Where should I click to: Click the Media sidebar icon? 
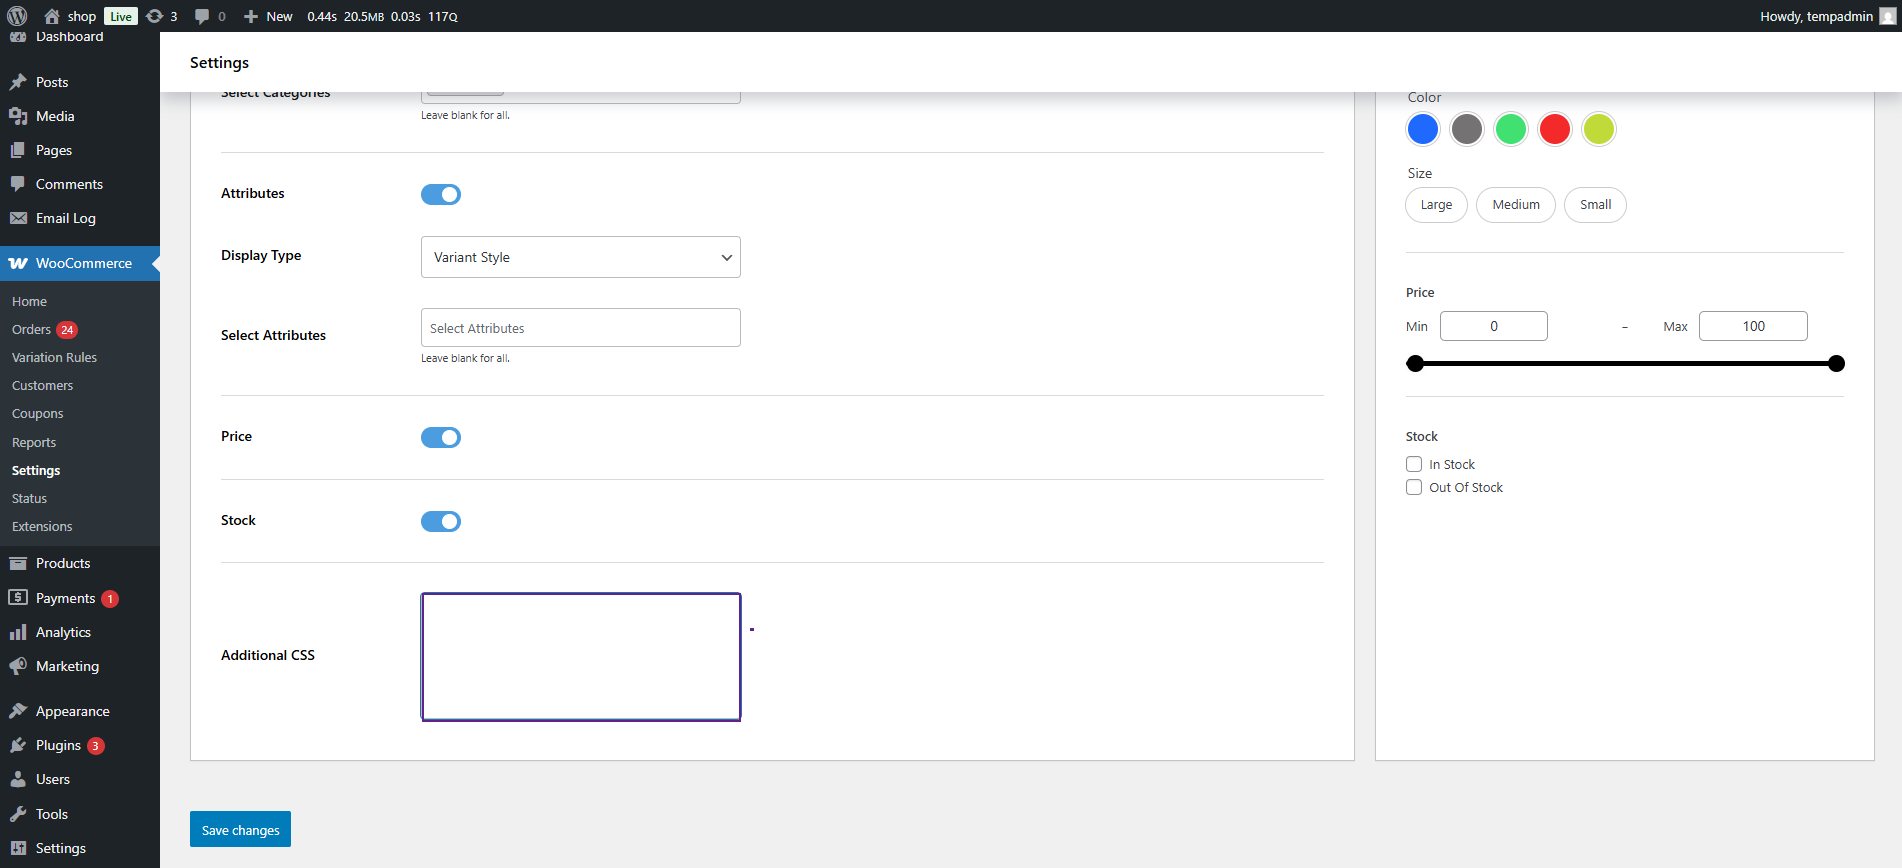(18, 116)
